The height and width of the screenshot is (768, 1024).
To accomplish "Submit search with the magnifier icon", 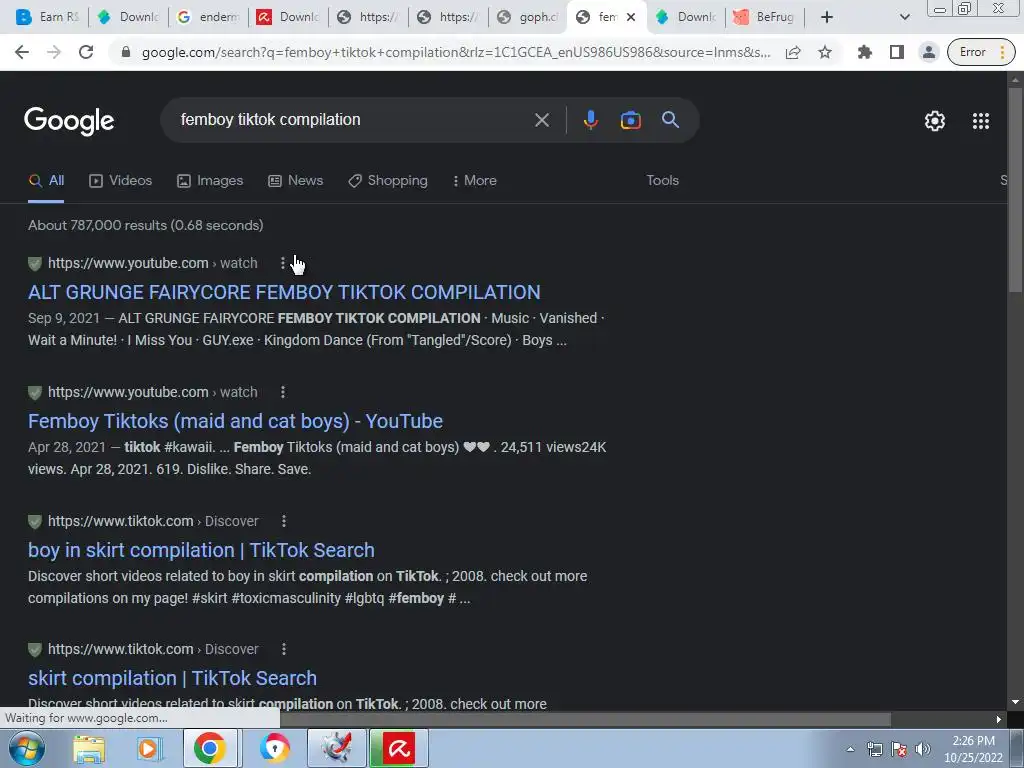I will click(670, 120).
